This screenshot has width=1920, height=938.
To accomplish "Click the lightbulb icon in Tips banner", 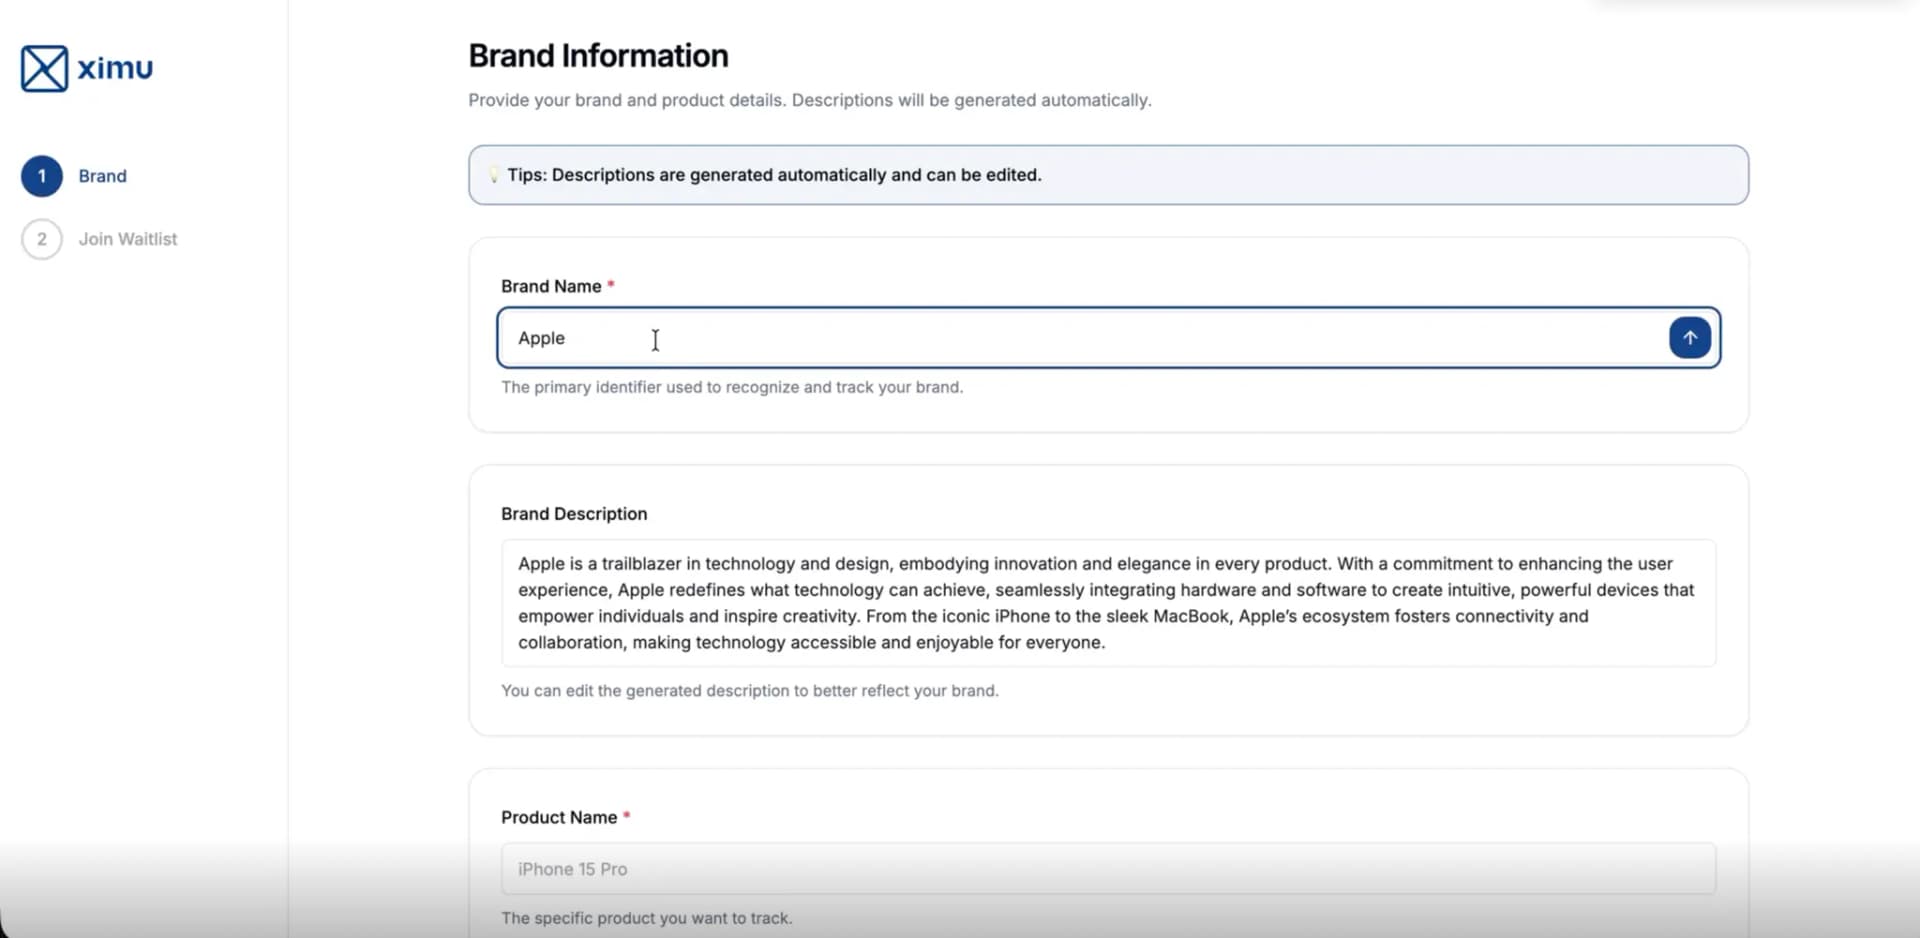I will pyautogui.click(x=493, y=175).
